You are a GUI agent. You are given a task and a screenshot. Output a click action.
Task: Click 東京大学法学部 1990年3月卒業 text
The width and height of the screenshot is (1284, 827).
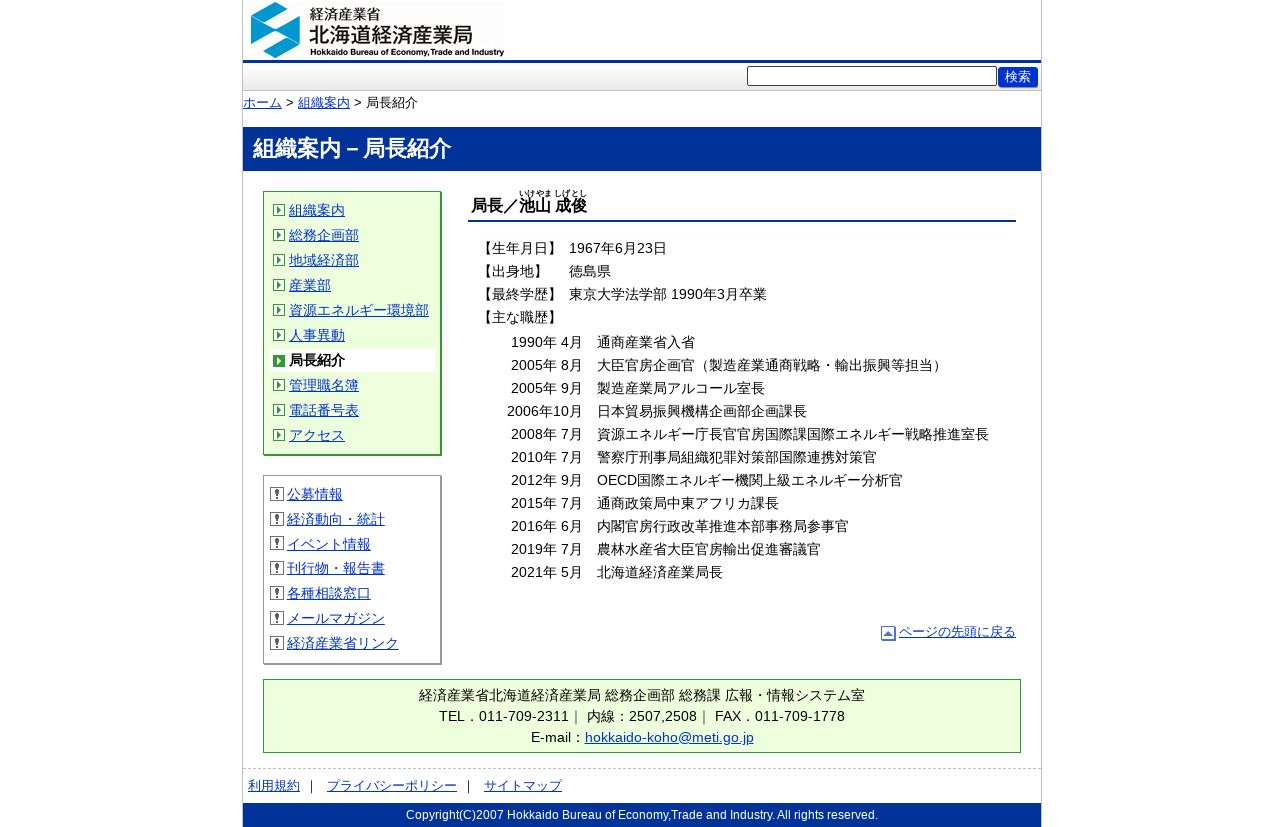668,294
